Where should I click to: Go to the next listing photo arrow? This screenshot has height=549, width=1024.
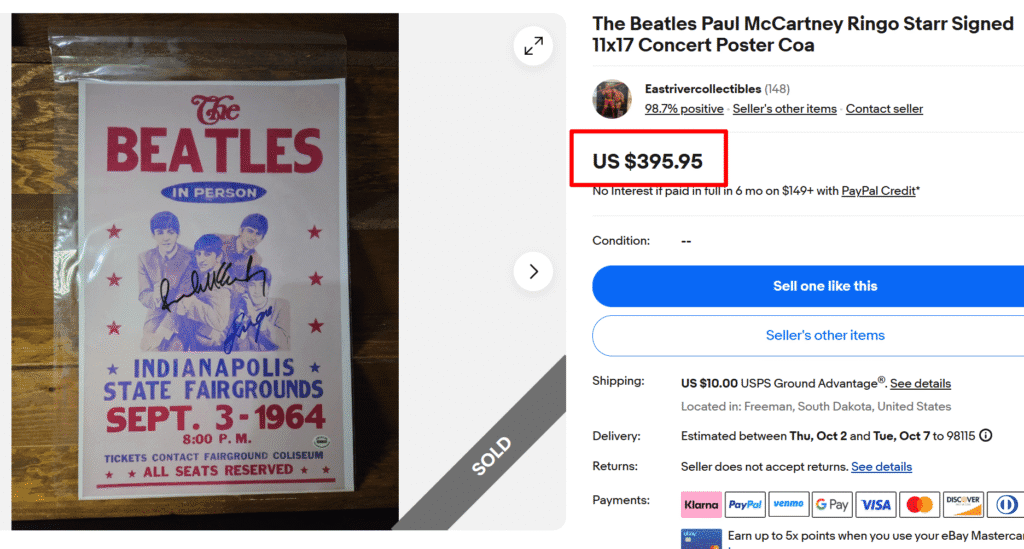click(533, 271)
